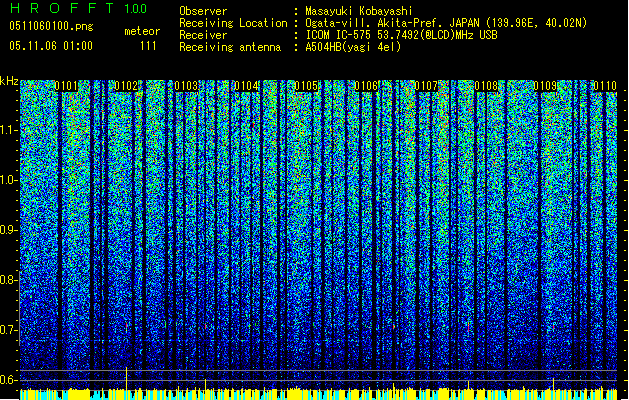The image size is (629, 400).
Task: Click the 0110 time marker
Action: (x=603, y=87)
